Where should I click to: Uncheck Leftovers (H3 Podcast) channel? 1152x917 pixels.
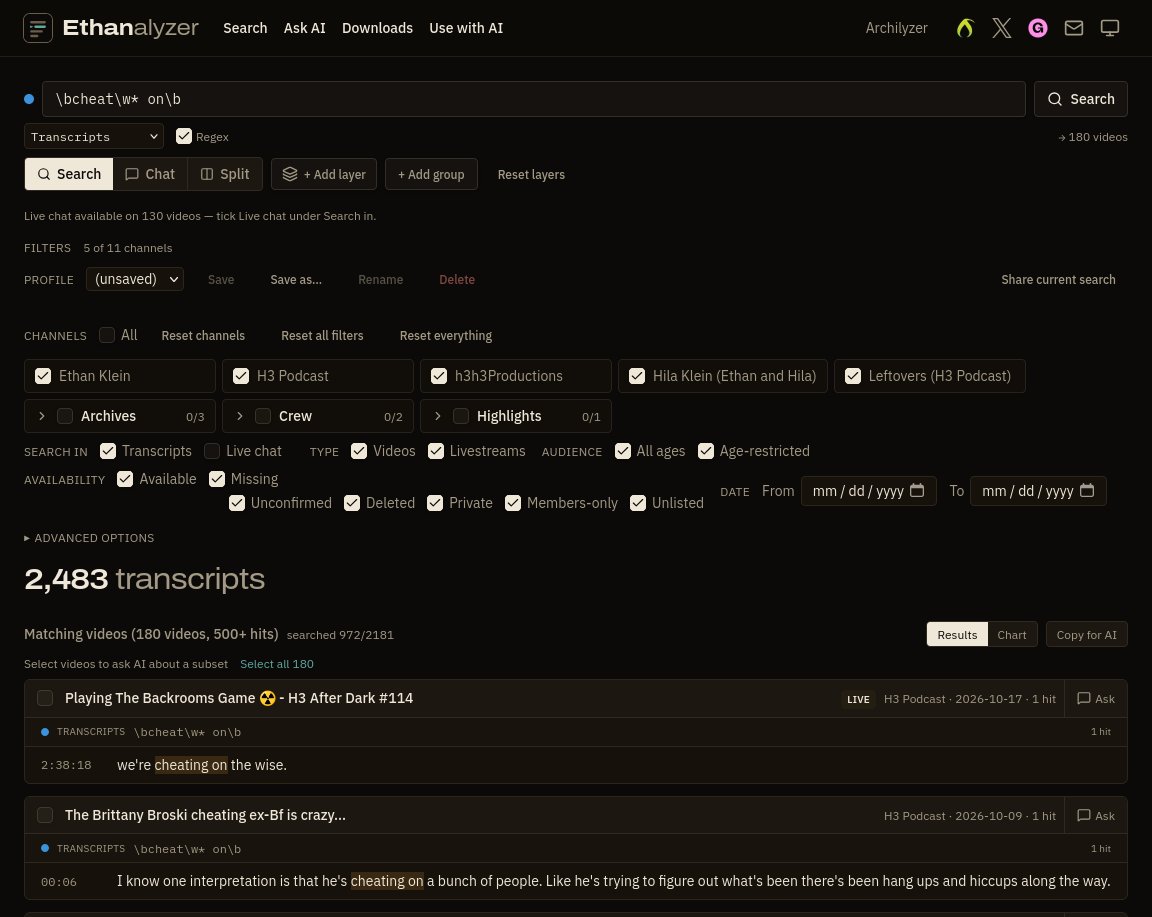853,376
